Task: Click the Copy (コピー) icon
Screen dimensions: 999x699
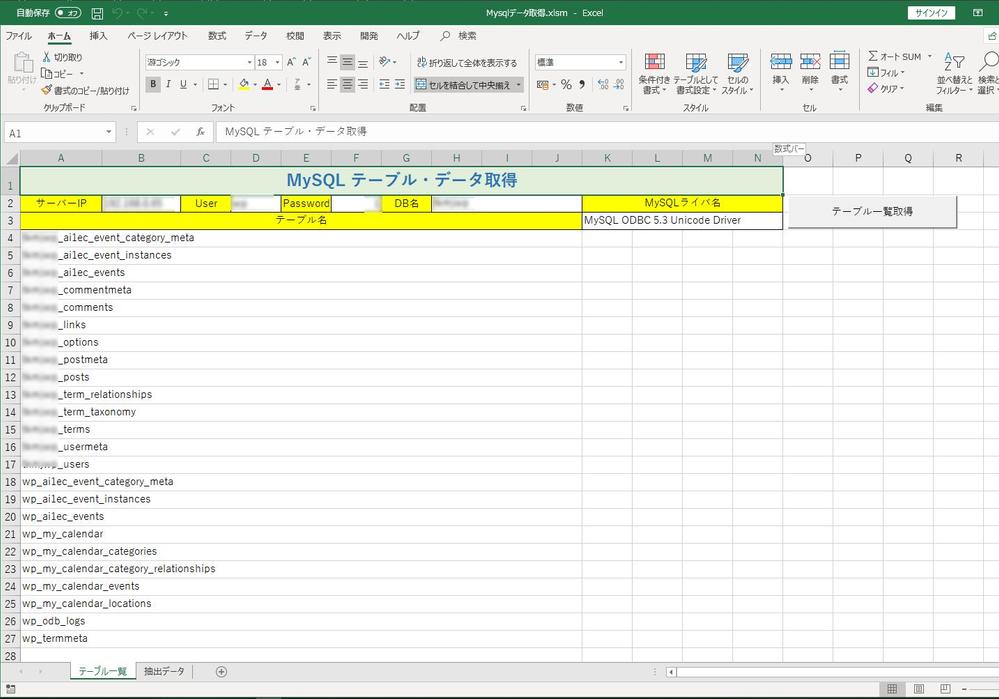Action: (x=47, y=73)
